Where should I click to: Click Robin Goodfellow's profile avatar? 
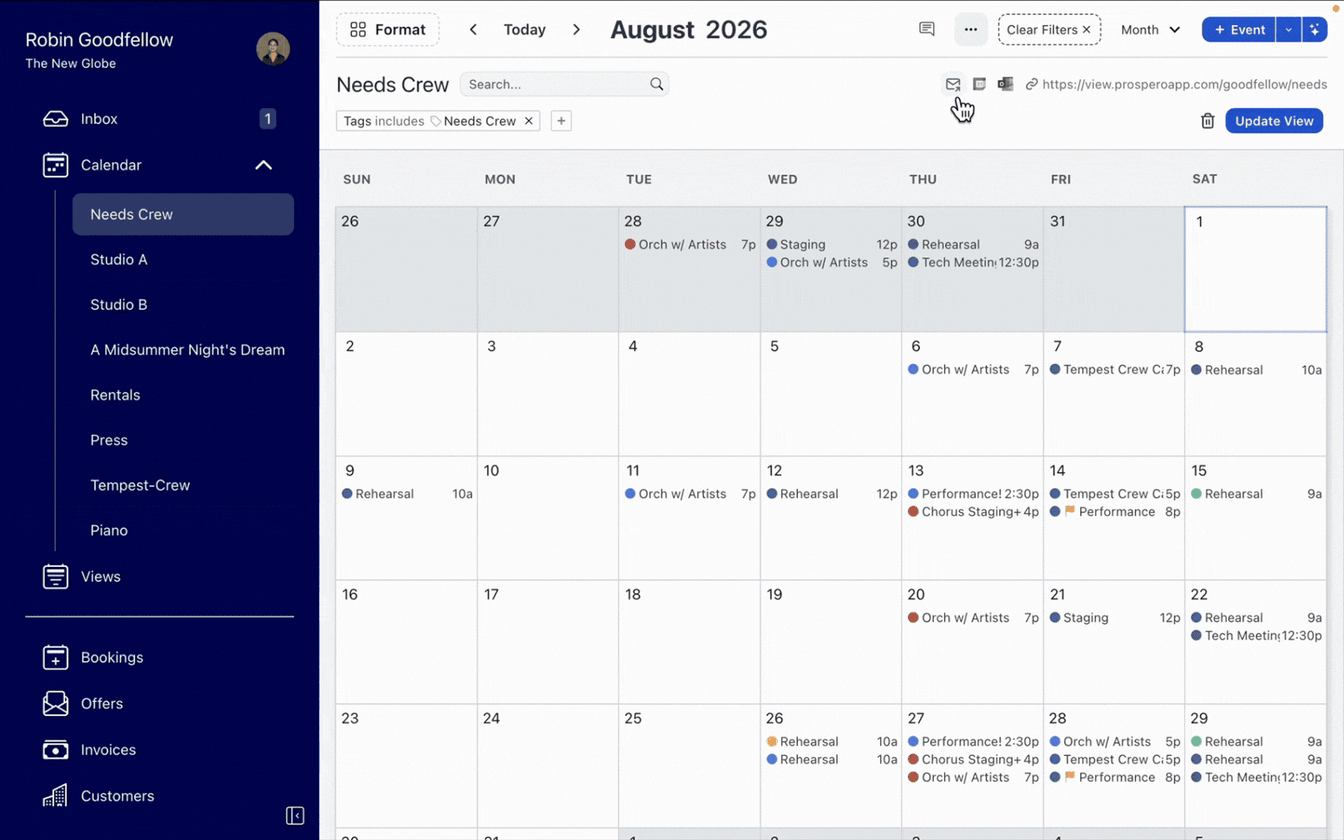[x=273, y=49]
